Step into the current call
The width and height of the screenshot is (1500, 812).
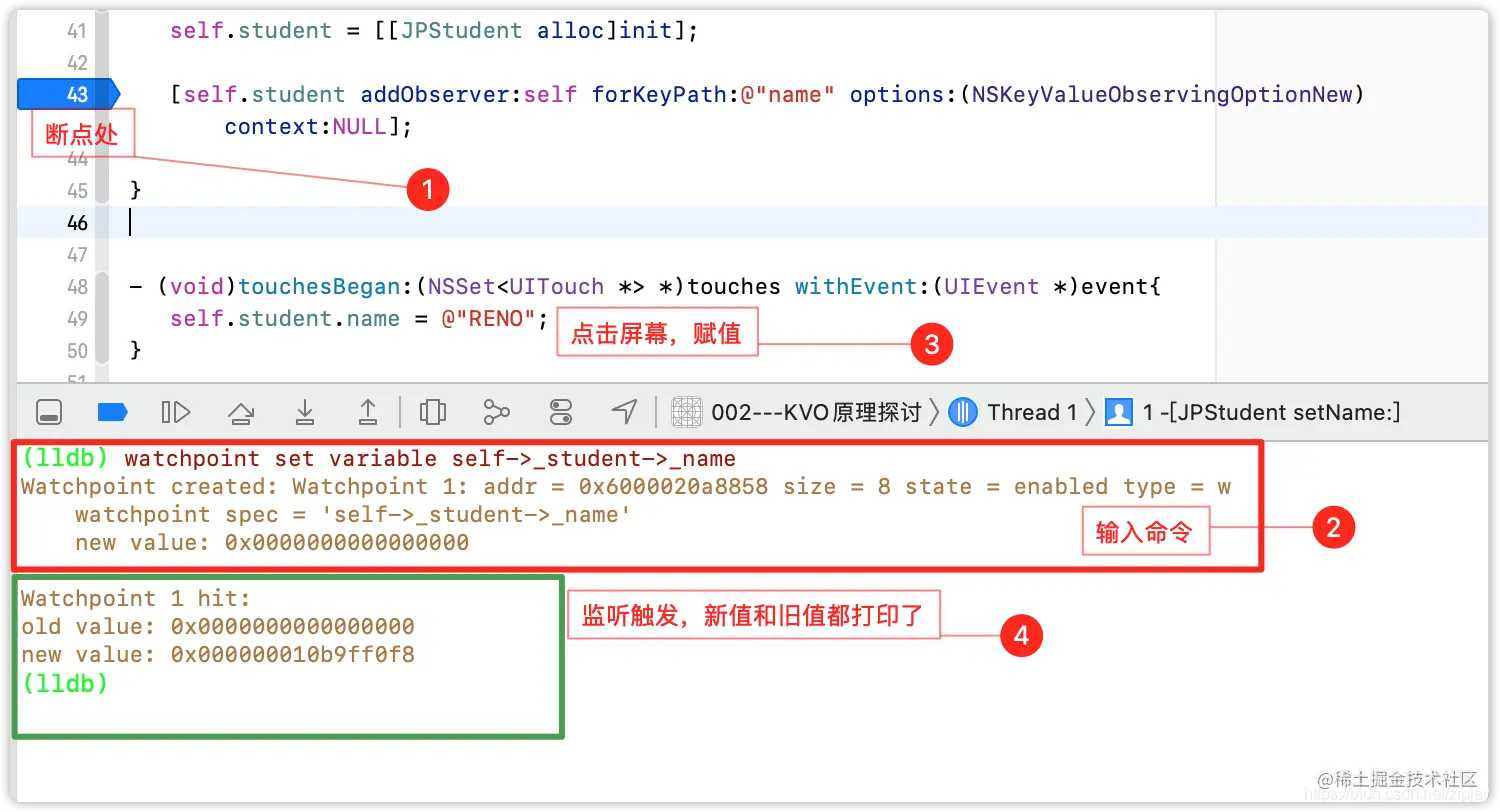[305, 411]
